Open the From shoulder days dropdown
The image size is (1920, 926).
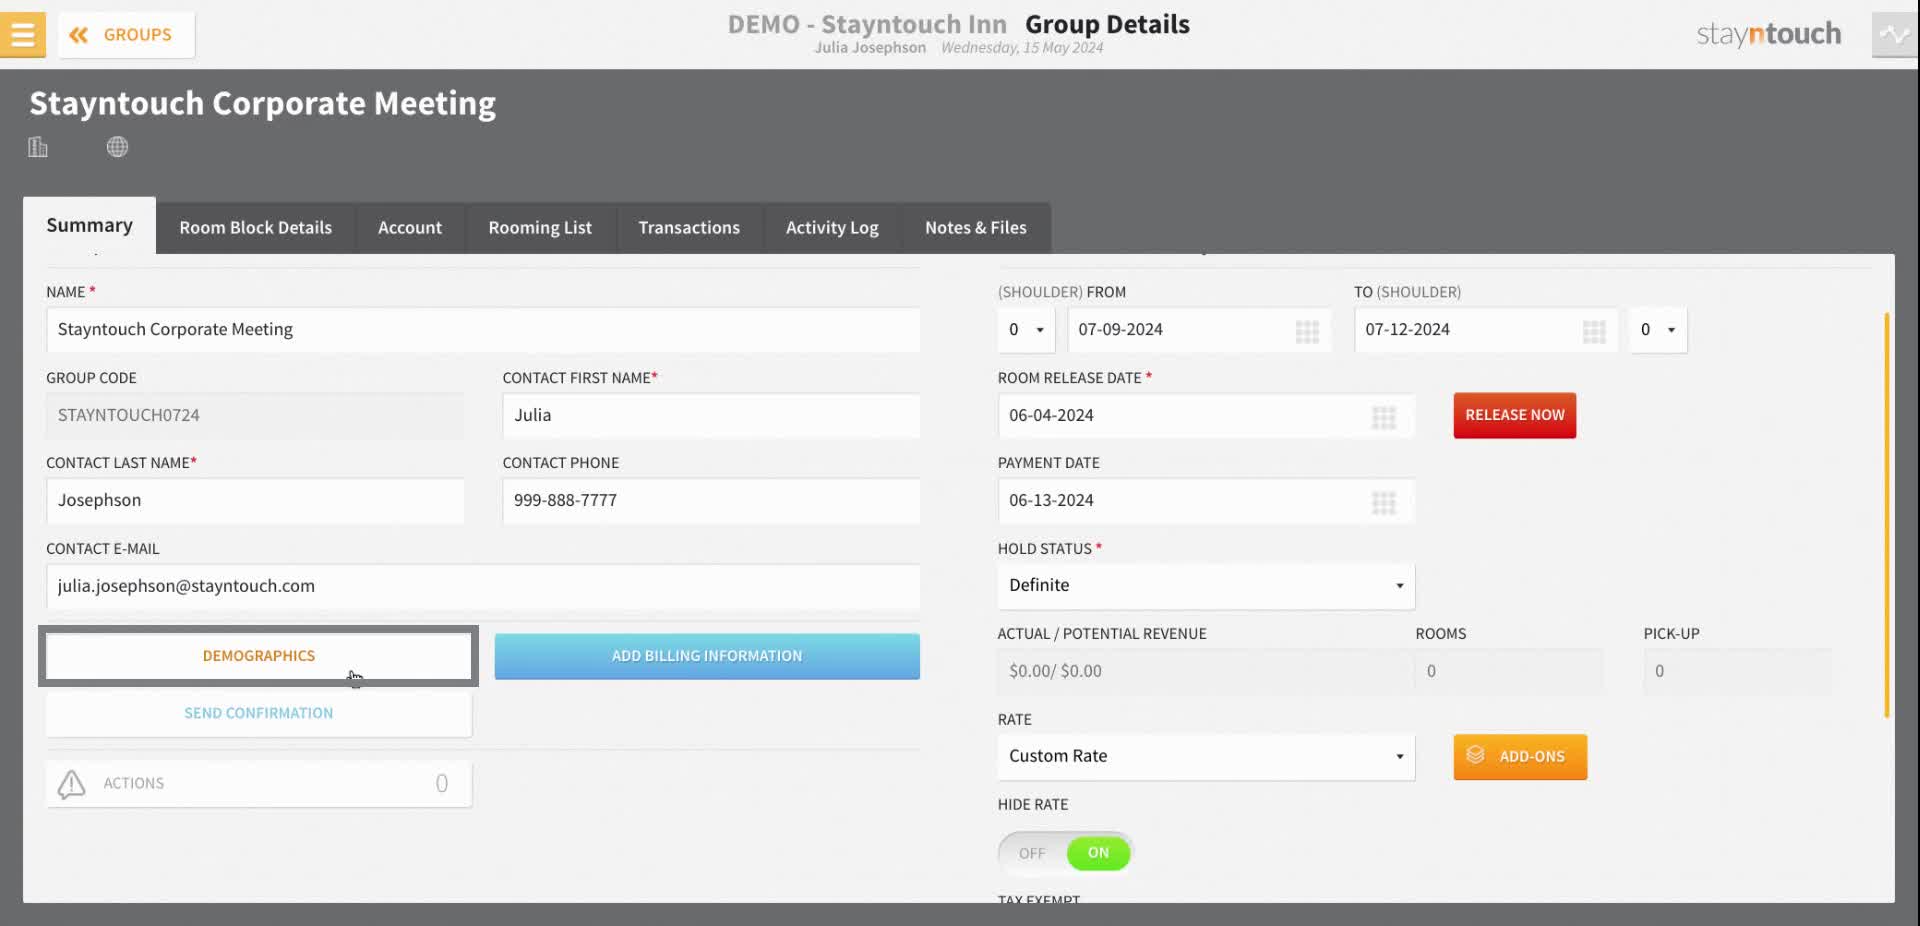click(1026, 330)
